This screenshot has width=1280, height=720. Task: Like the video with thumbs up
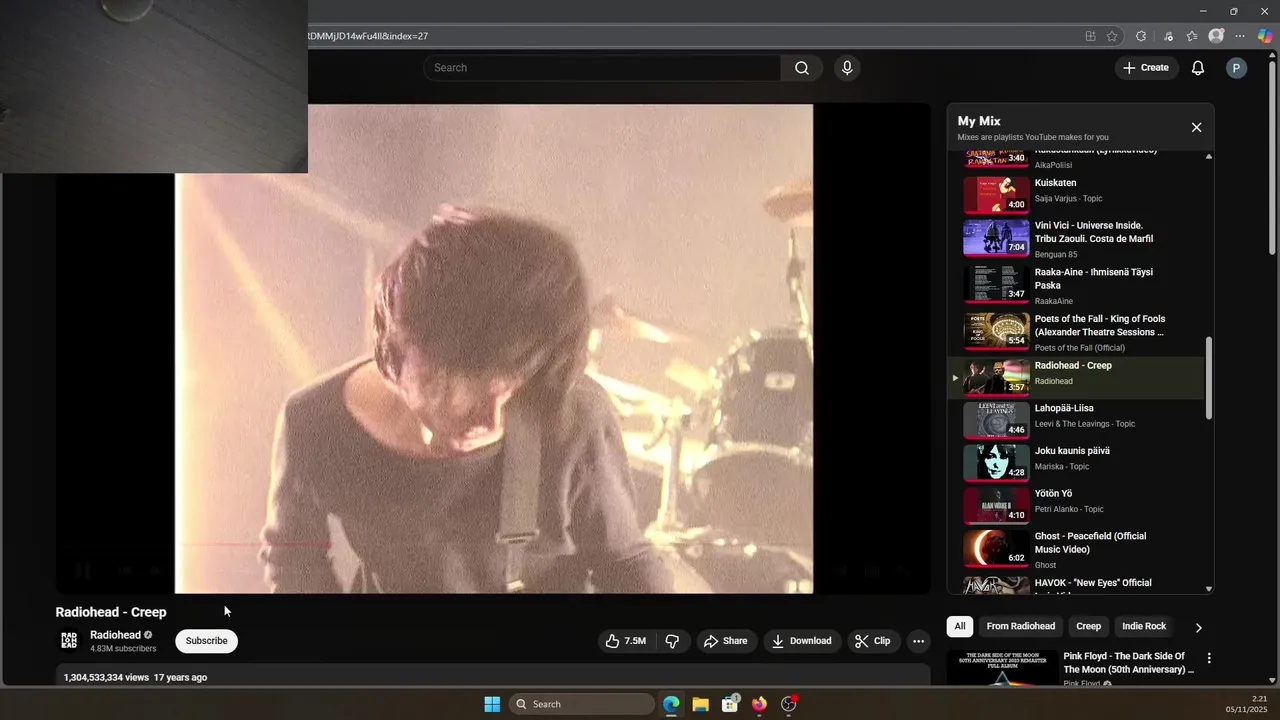(625, 641)
